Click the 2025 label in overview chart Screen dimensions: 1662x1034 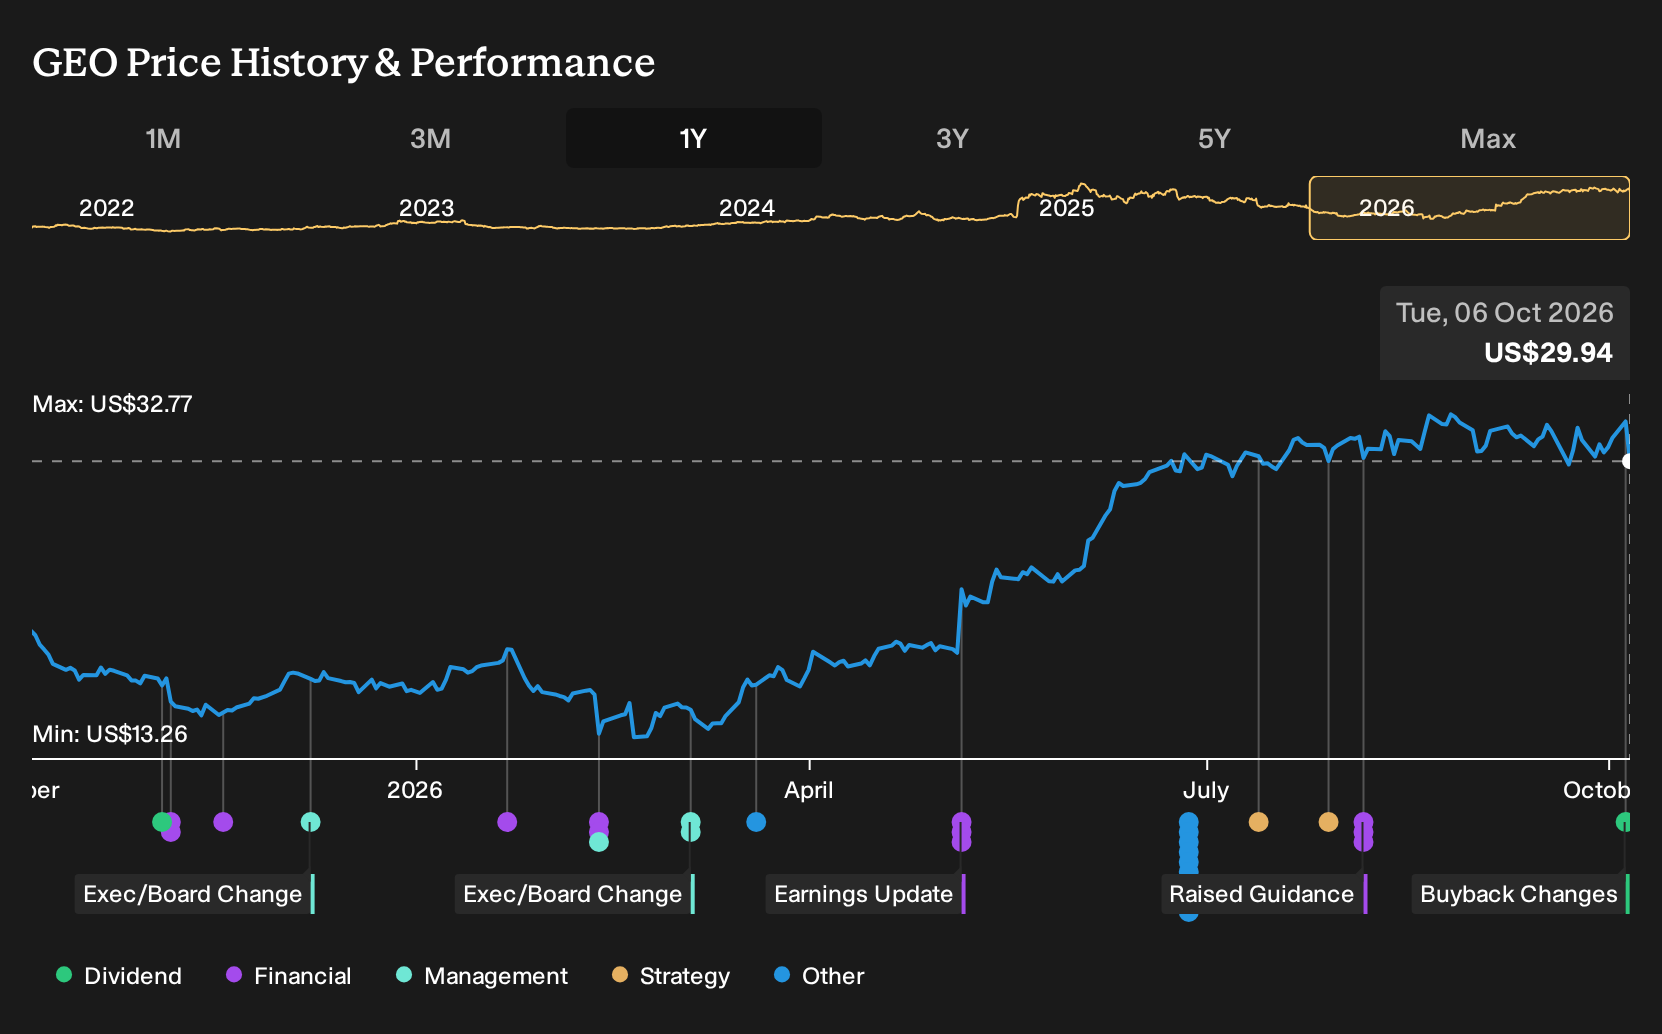tap(1067, 208)
